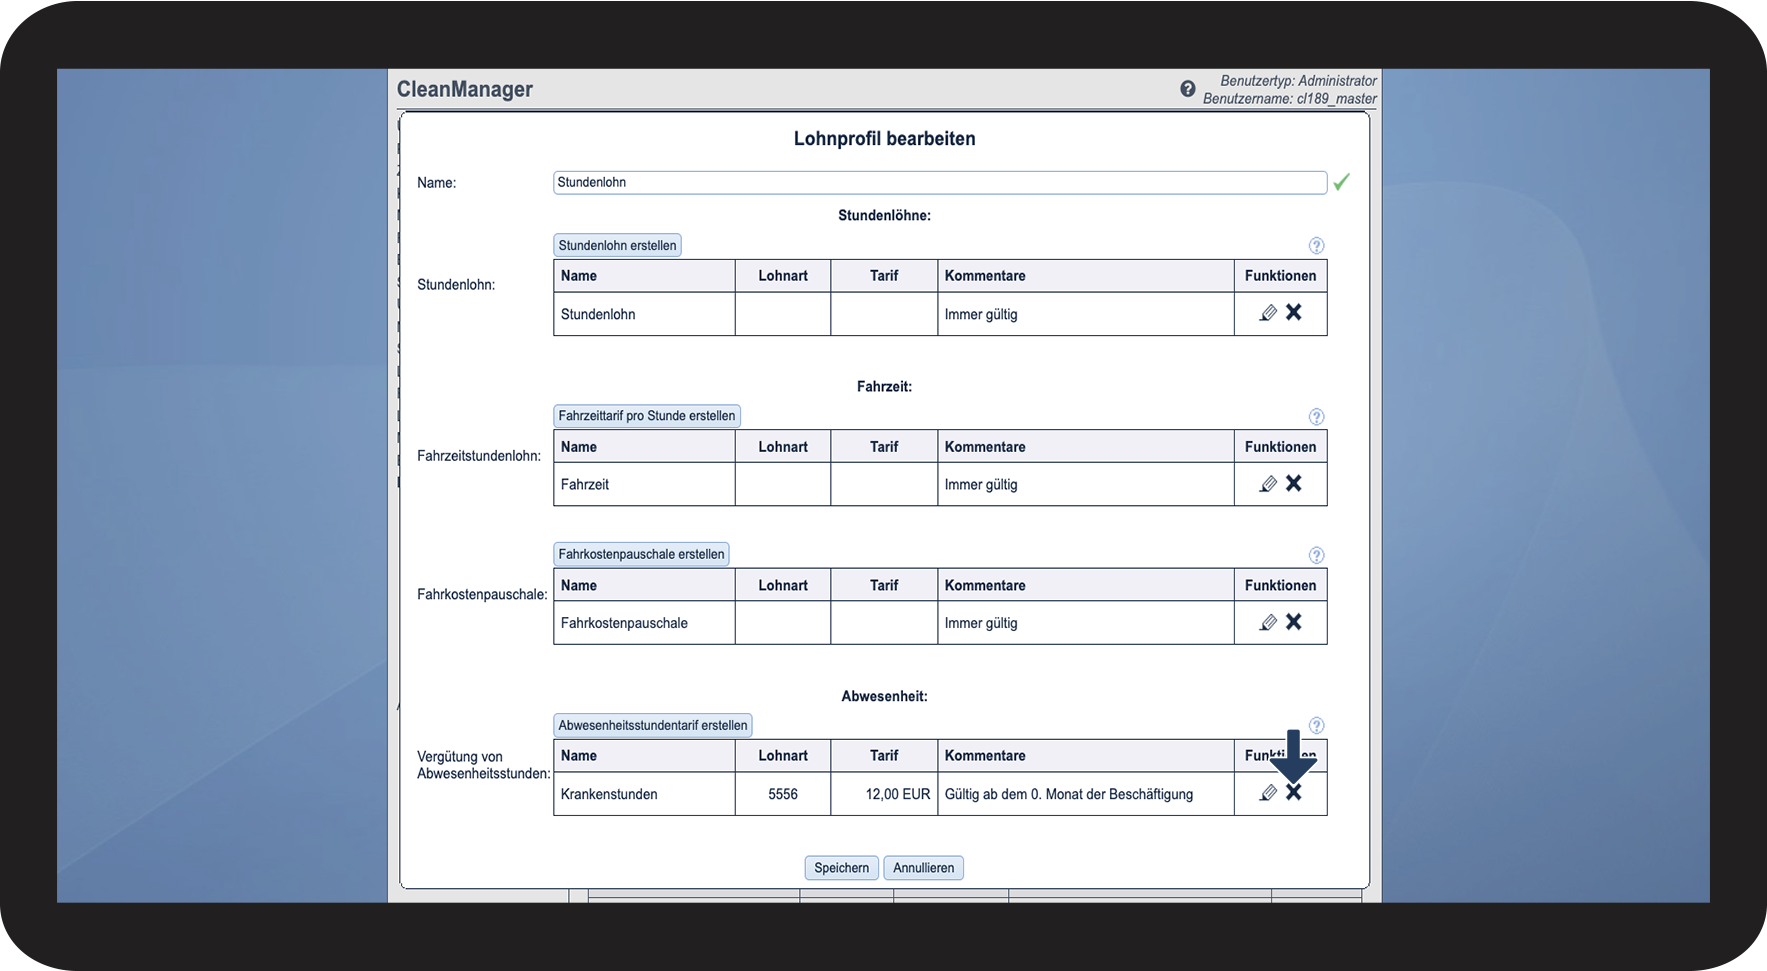1767x971 pixels.
Task: Focus the Name input field
Action: click(x=940, y=182)
